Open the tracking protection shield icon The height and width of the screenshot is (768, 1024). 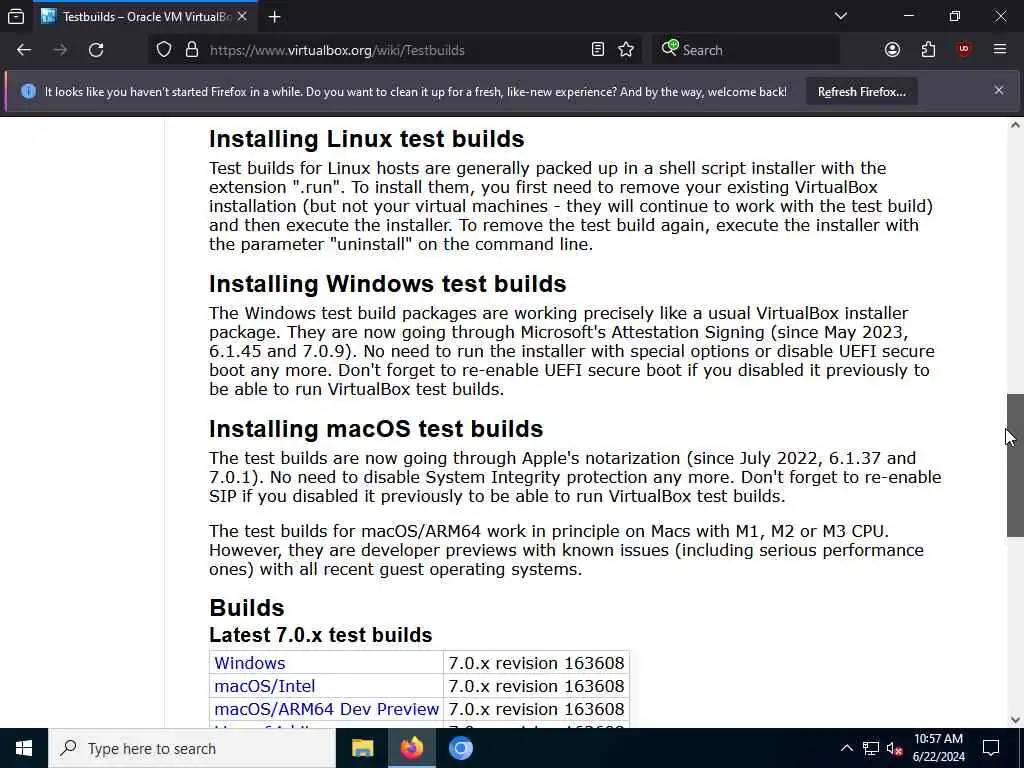coord(164,50)
